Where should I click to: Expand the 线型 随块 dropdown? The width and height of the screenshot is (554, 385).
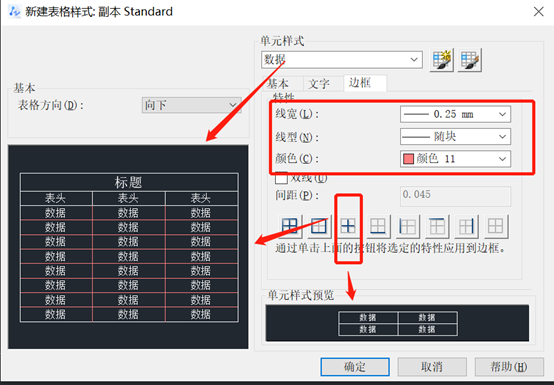click(455, 136)
